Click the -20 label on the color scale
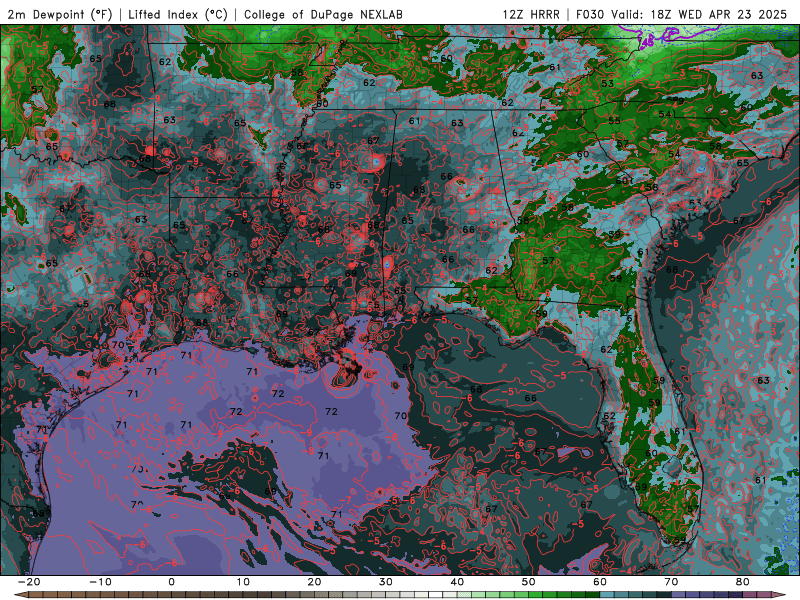Viewport: 800px width, 600px height. click(x=29, y=582)
